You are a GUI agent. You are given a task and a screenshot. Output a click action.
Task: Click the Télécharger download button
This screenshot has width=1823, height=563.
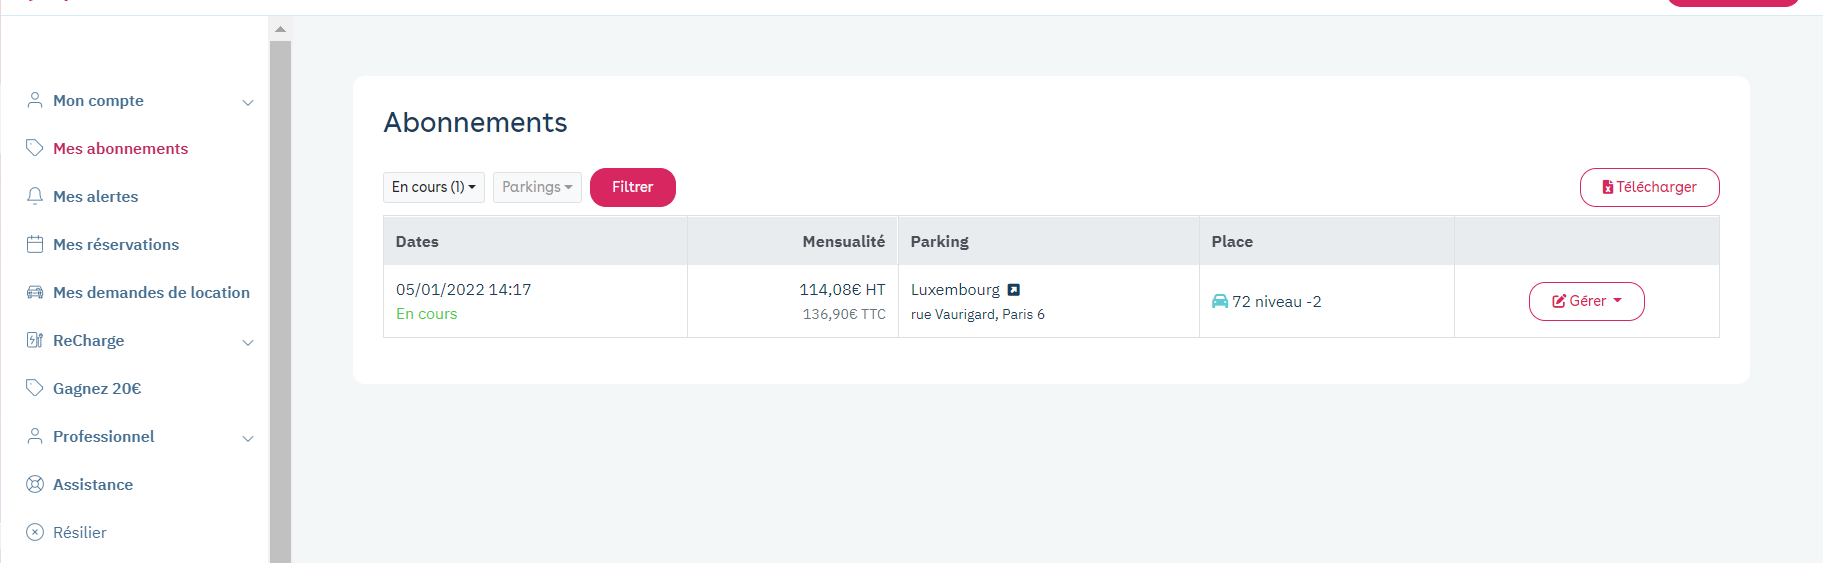1649,187
